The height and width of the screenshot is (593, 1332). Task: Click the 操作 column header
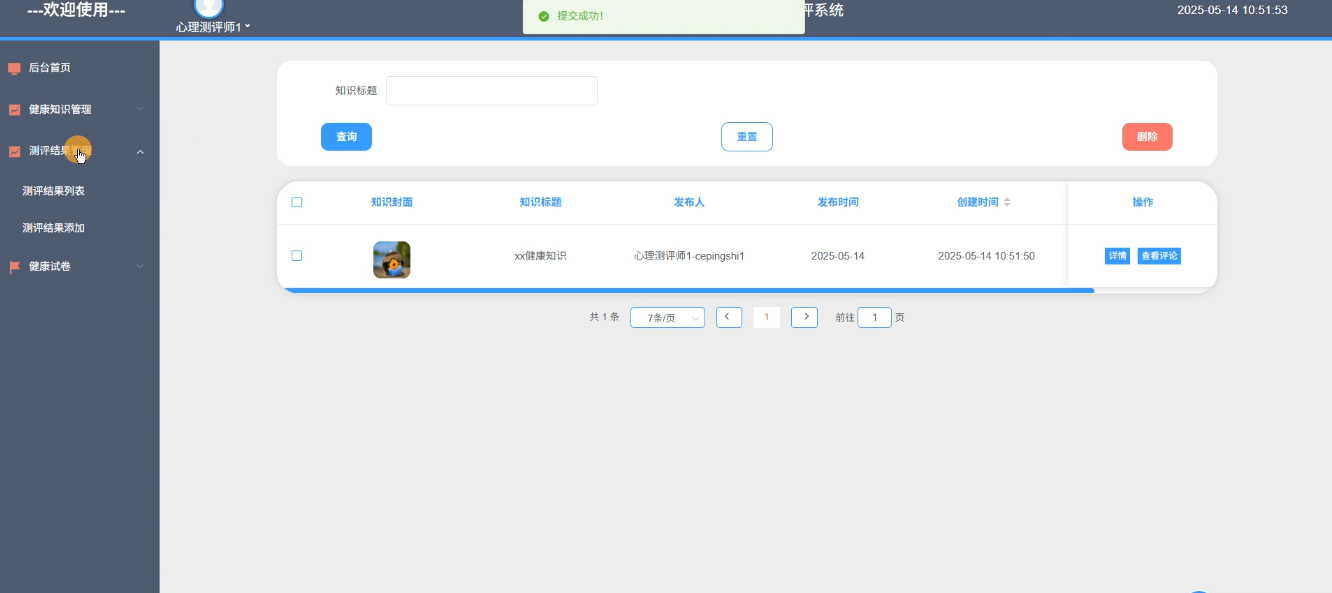[1143, 202]
